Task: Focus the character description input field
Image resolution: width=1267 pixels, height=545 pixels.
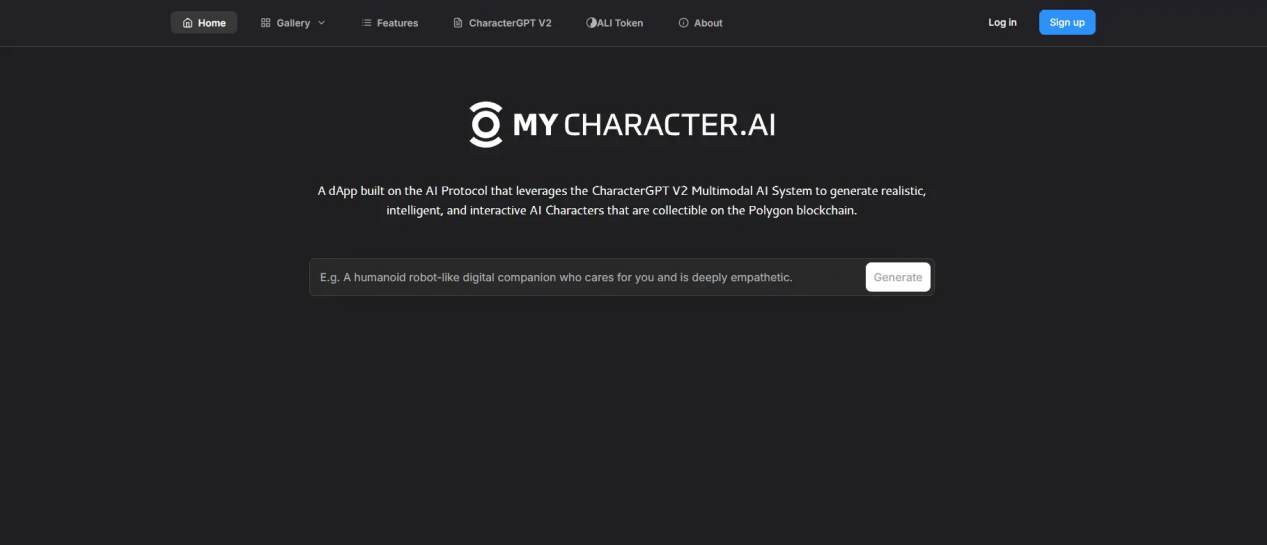Action: tap(585, 277)
